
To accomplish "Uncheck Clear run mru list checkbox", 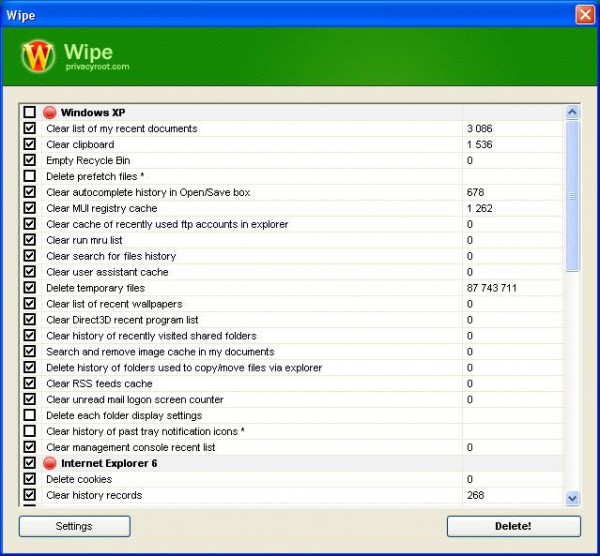I will [x=29, y=240].
